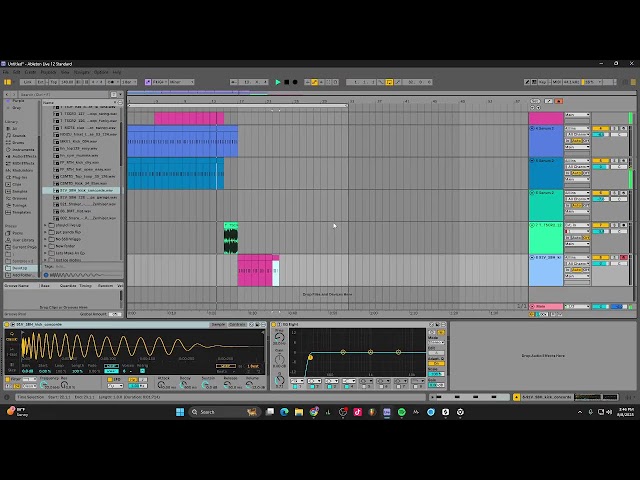The width and height of the screenshot is (640, 480).
Task: Enable EQ Eight band 5 activator
Action: (x=364, y=387)
